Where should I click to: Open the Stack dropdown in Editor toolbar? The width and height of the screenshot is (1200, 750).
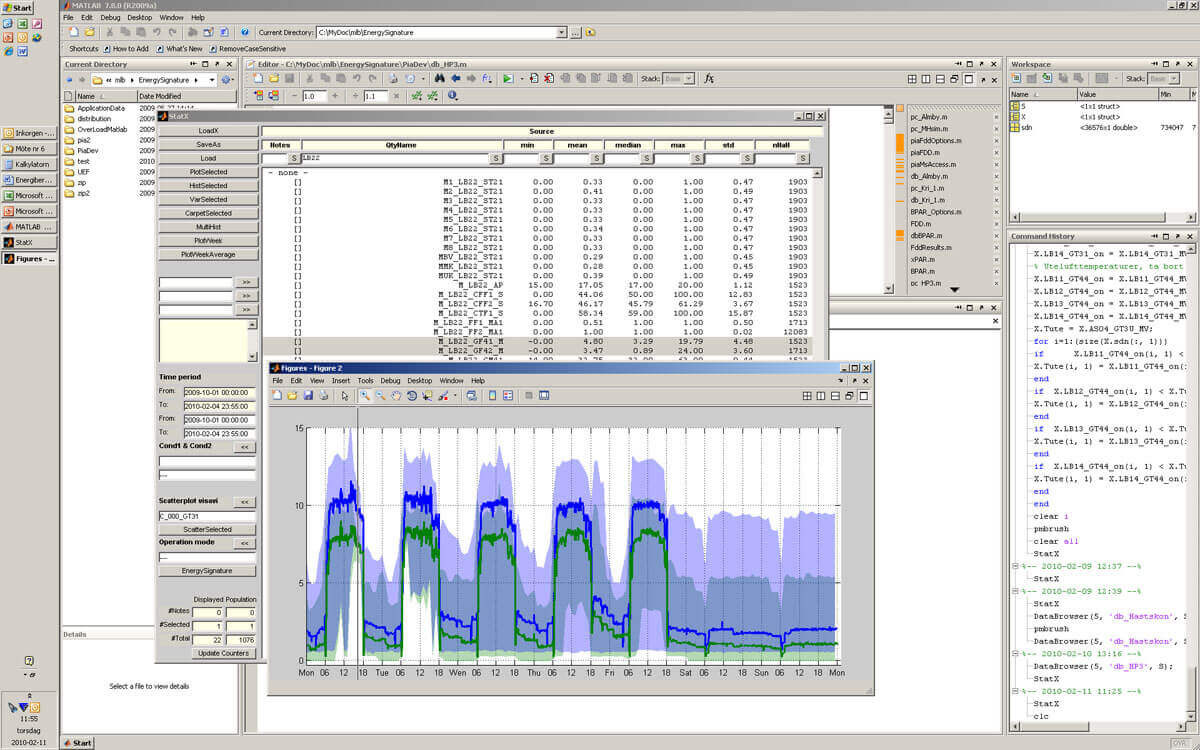tap(677, 78)
